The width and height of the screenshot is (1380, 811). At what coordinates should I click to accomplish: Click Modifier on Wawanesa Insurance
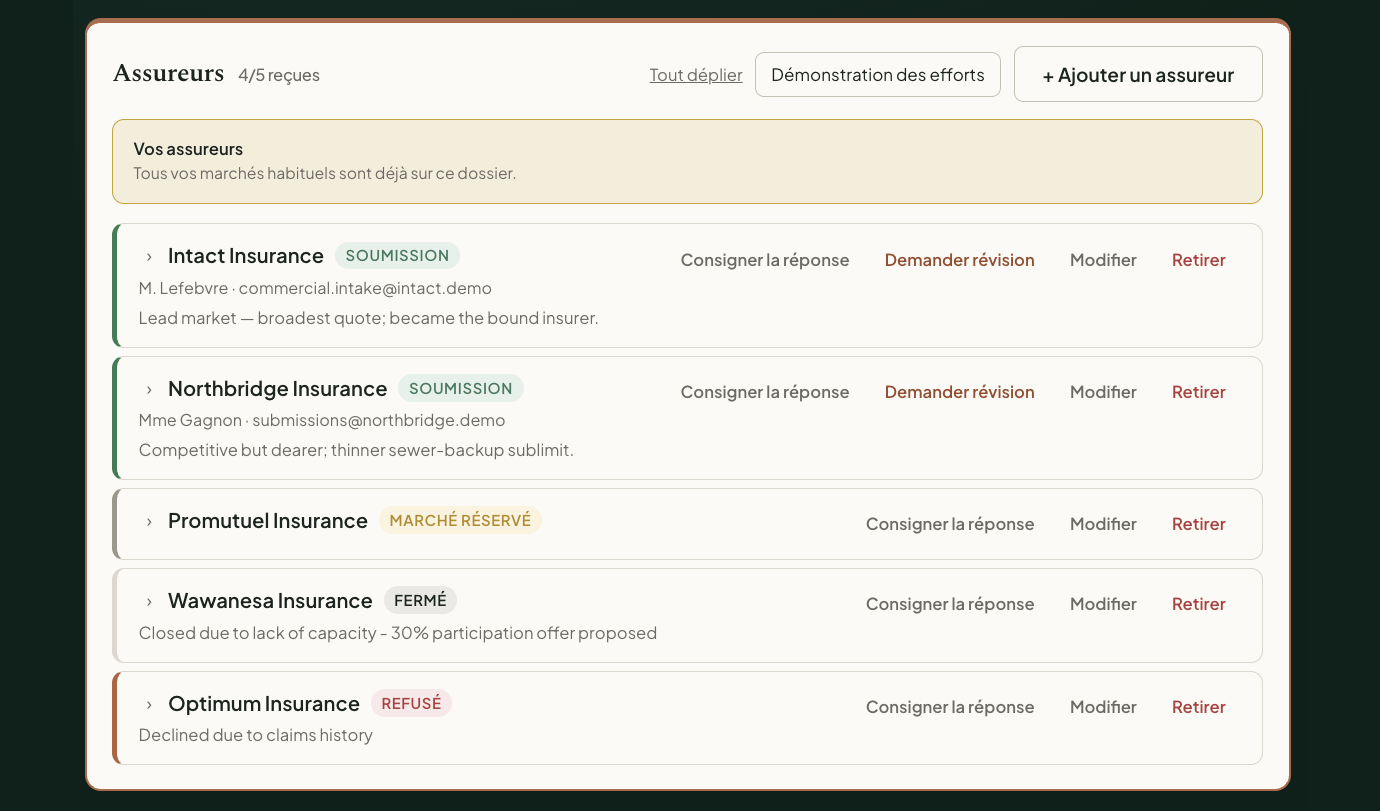pyautogui.click(x=1103, y=604)
